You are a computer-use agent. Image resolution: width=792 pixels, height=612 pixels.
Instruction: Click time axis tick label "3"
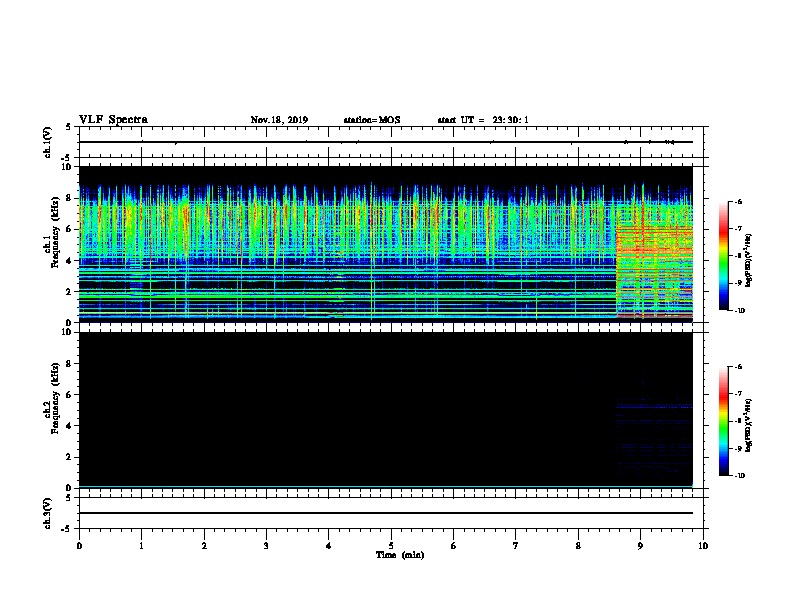[x=266, y=545]
